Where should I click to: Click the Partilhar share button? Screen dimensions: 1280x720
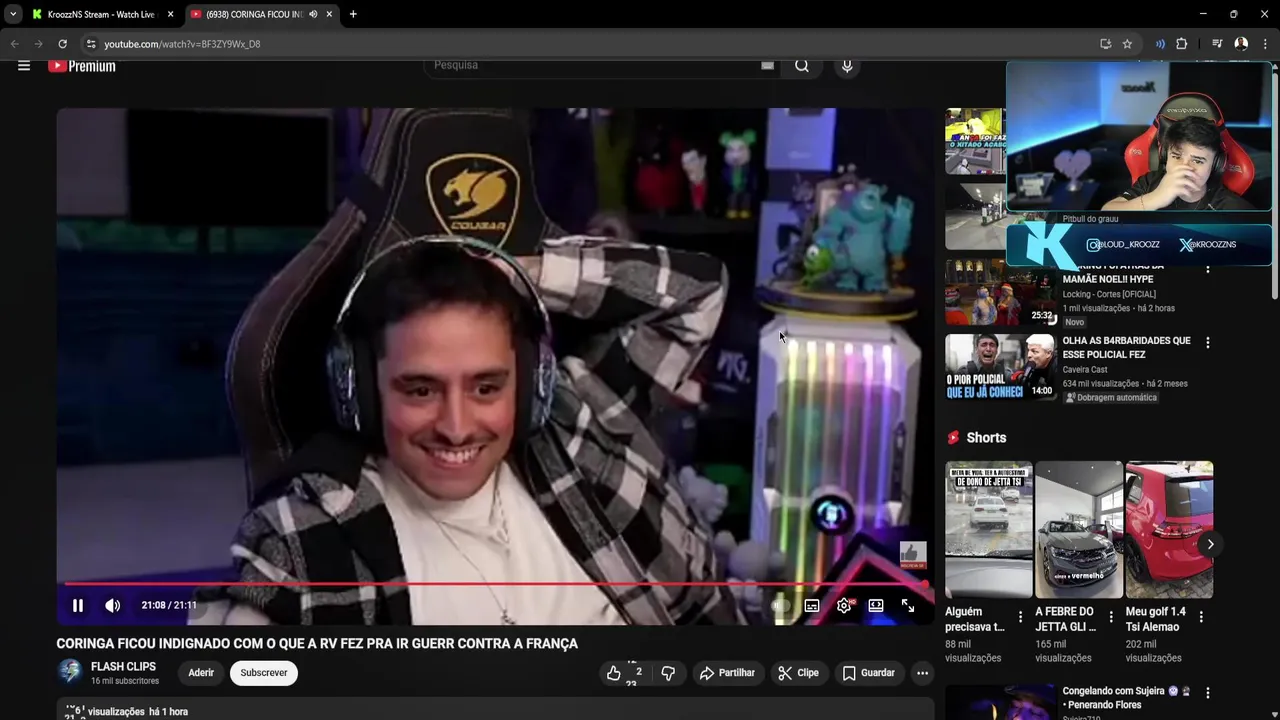tap(727, 673)
